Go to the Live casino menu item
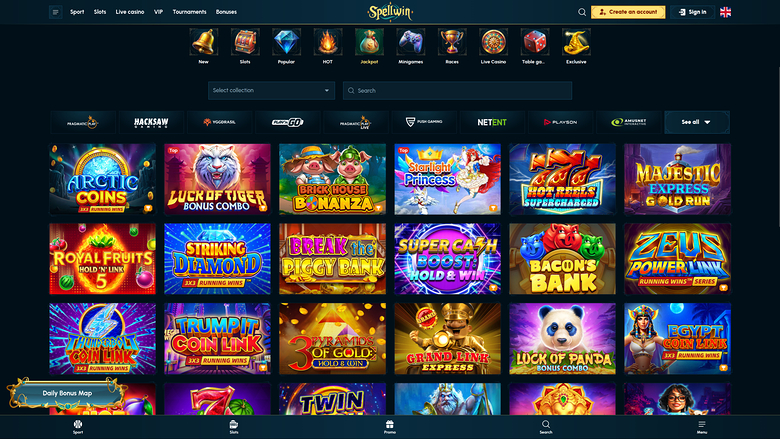The height and width of the screenshot is (439, 780). (130, 12)
